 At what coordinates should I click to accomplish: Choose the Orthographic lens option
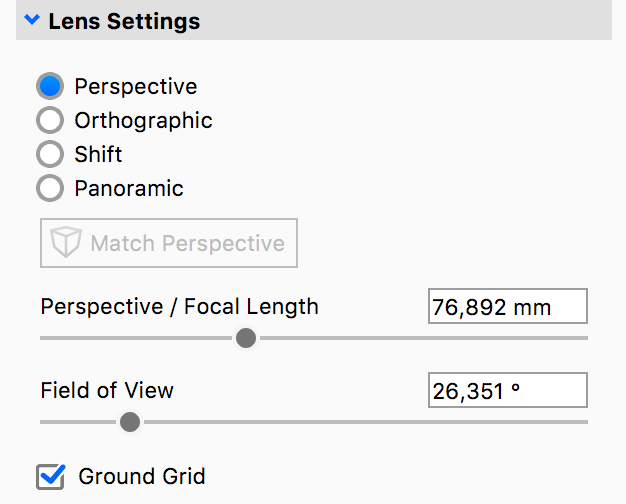point(50,121)
